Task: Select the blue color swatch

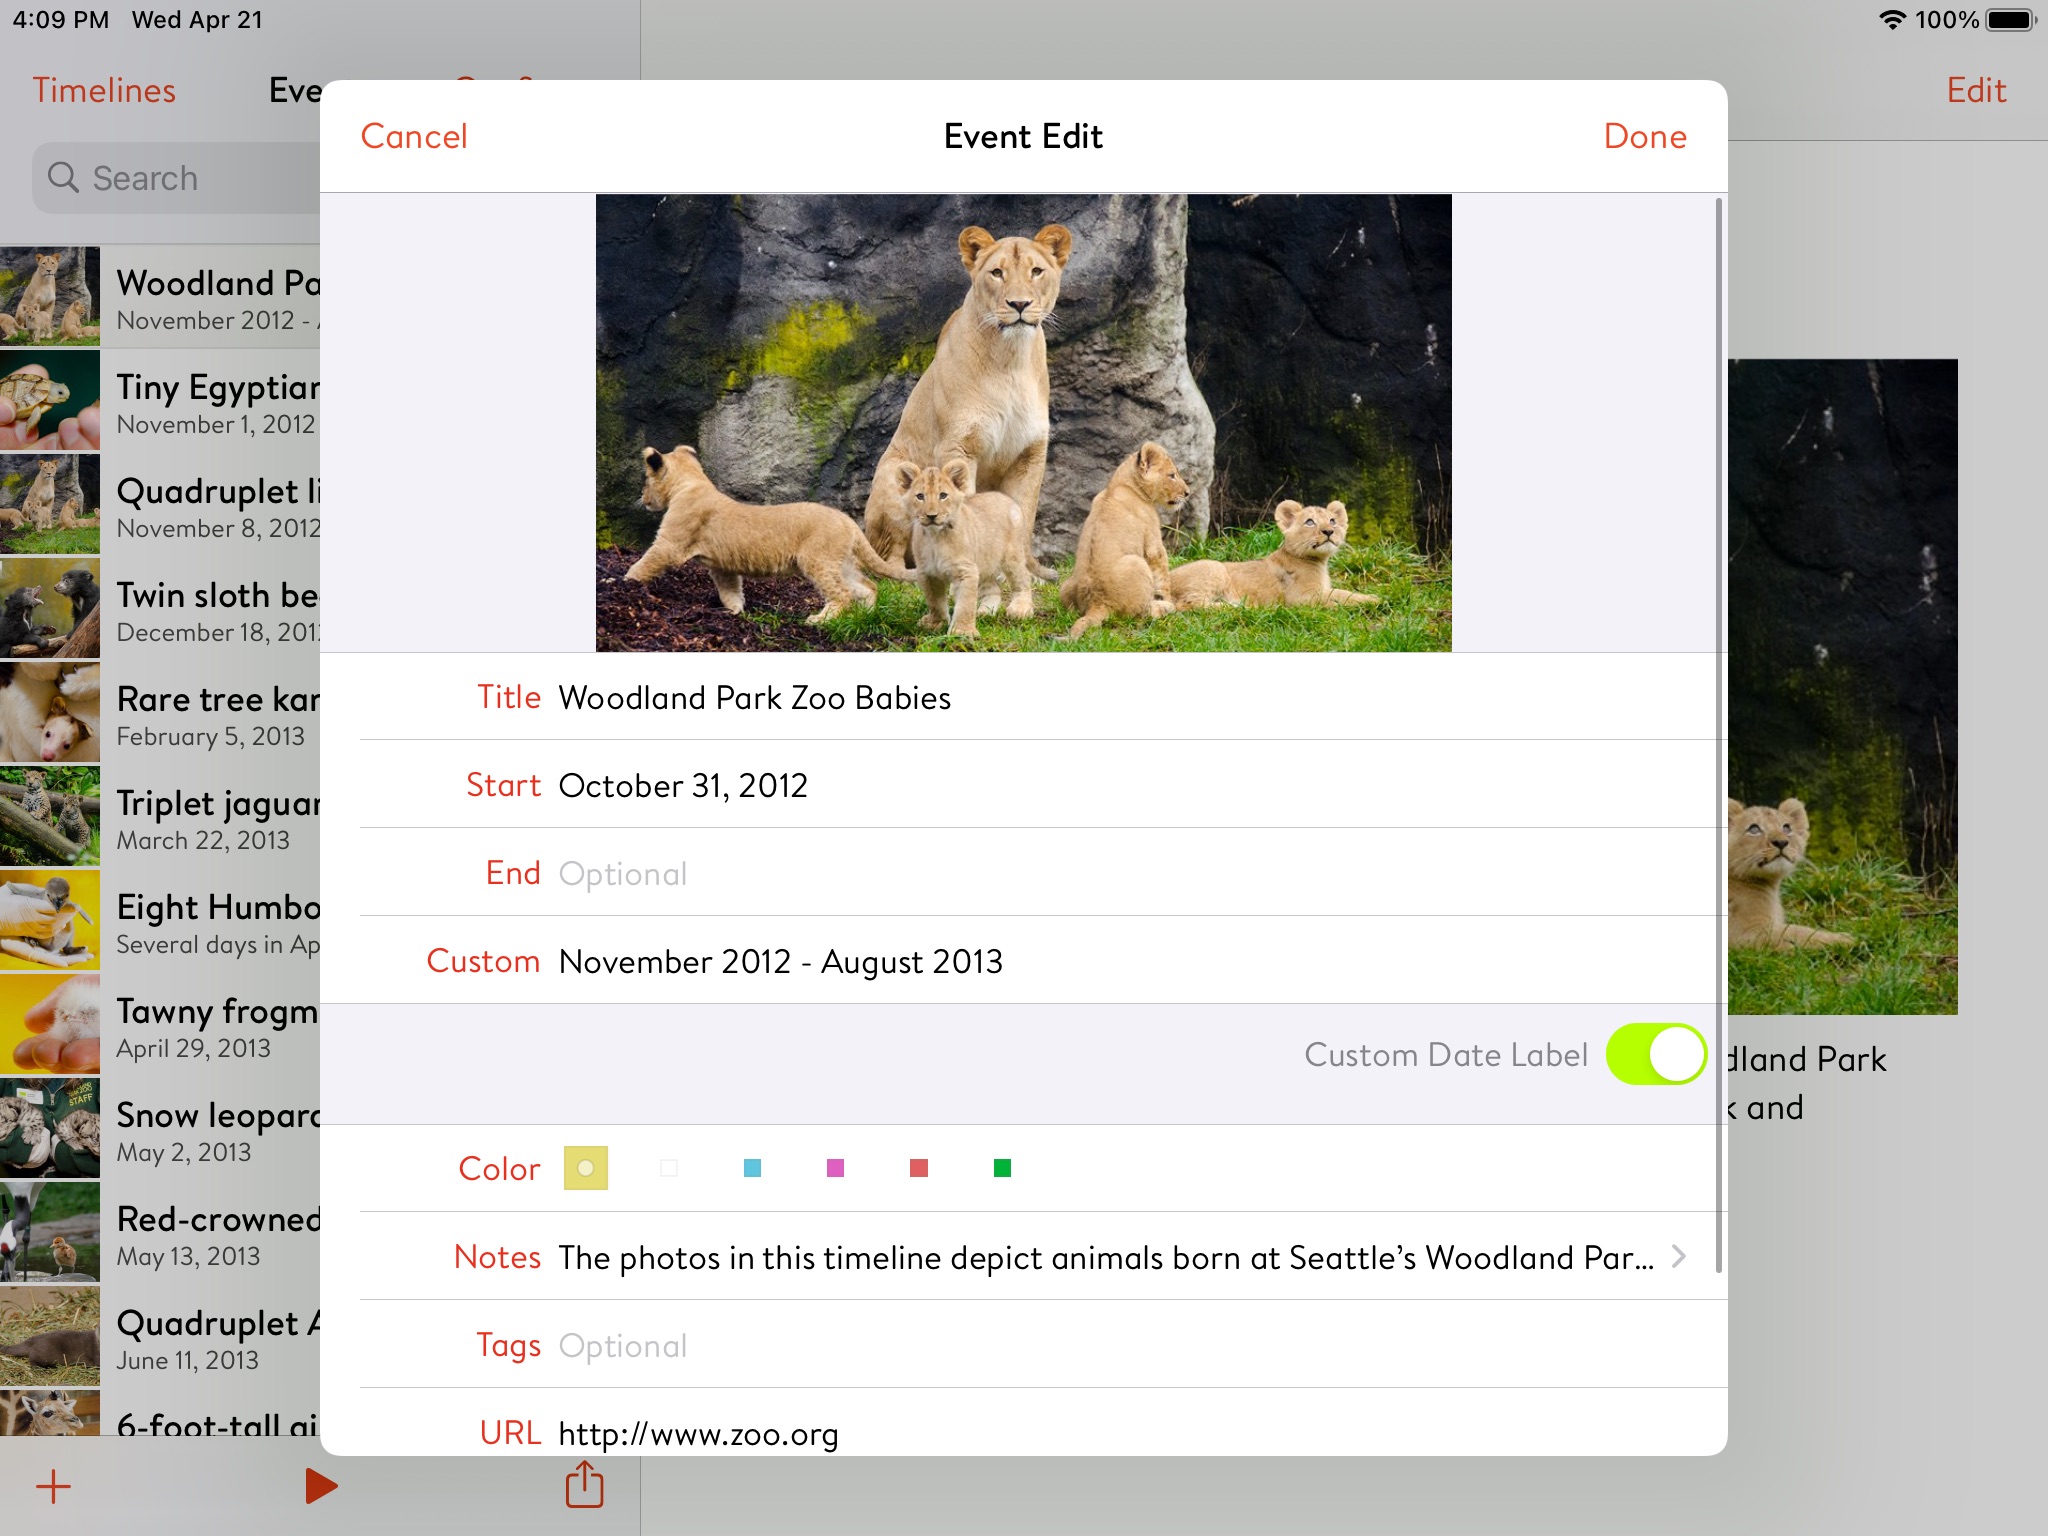Action: tap(753, 1170)
